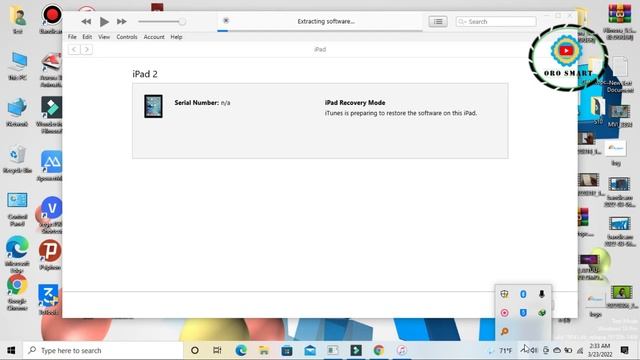Click the iTunes previous track rewind button
640x360 pixels.
(86, 22)
